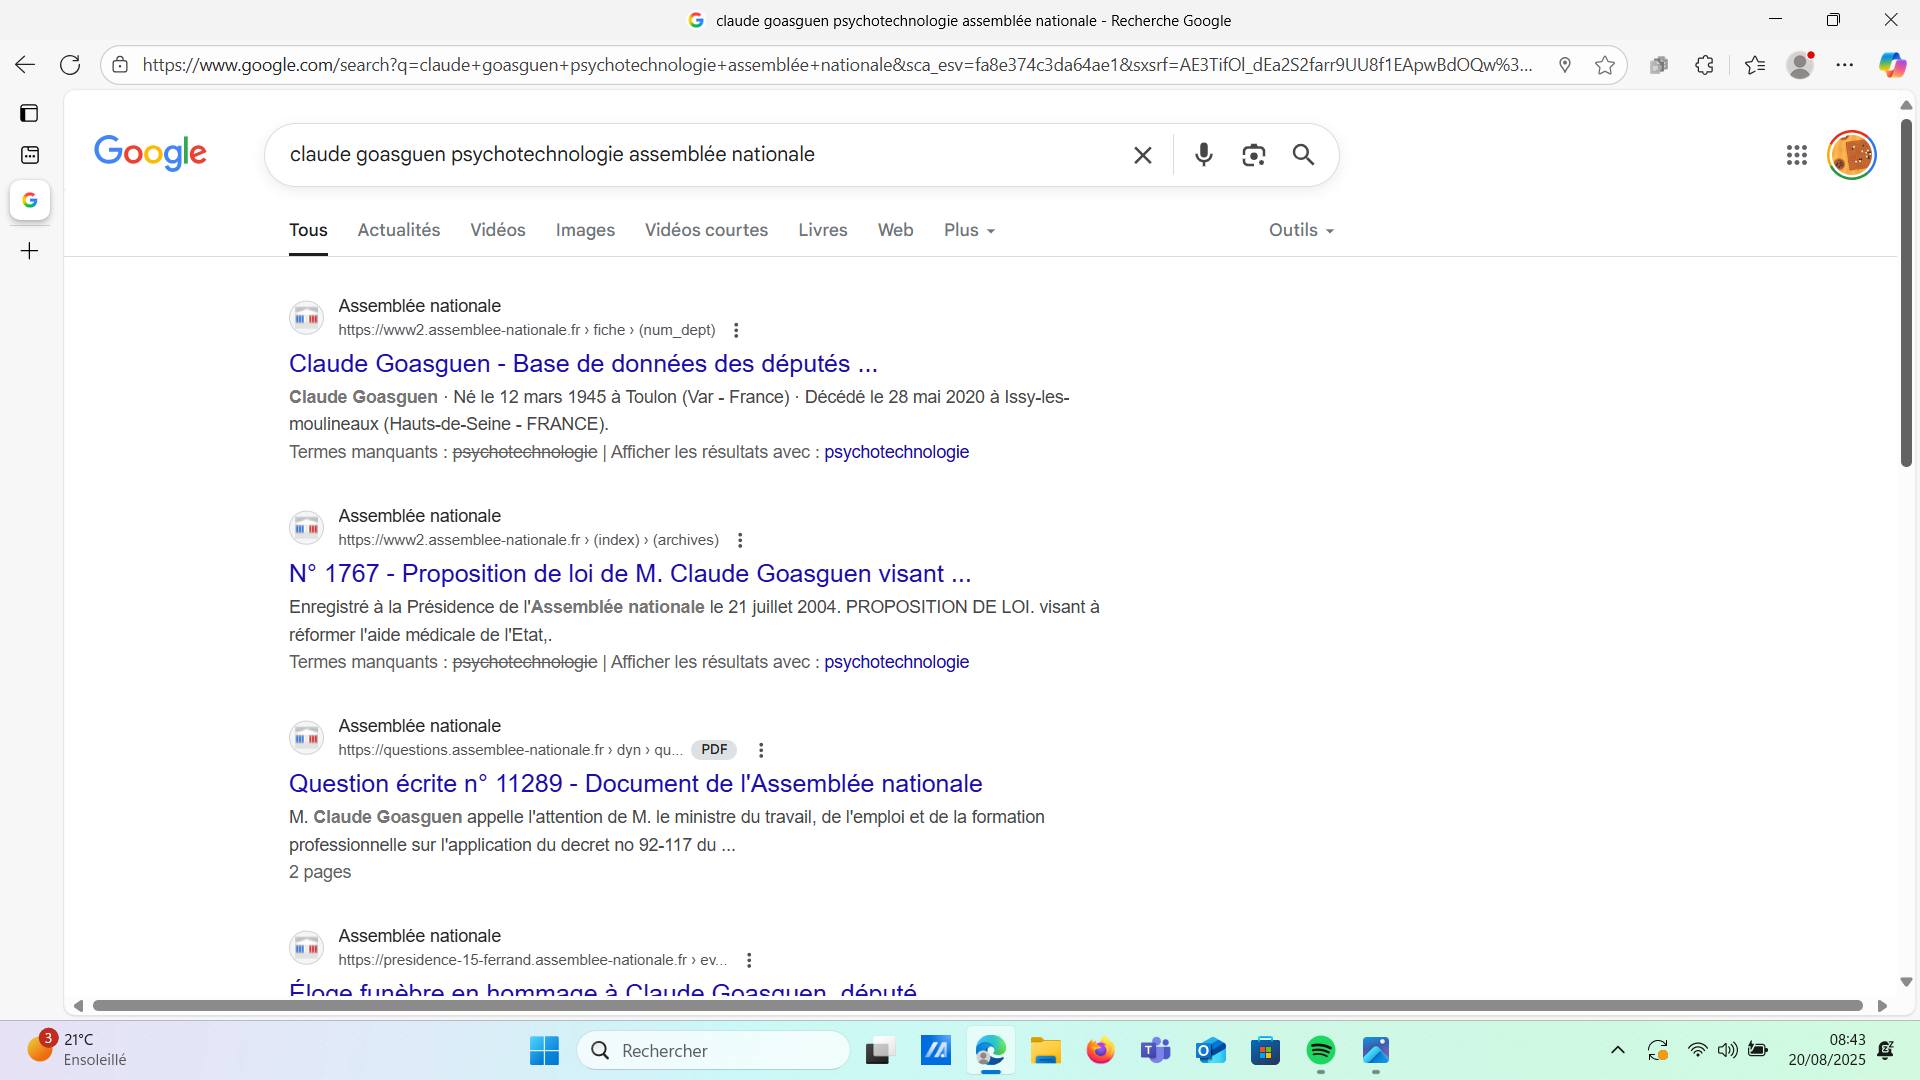Refresh the current page

[x=70, y=65]
